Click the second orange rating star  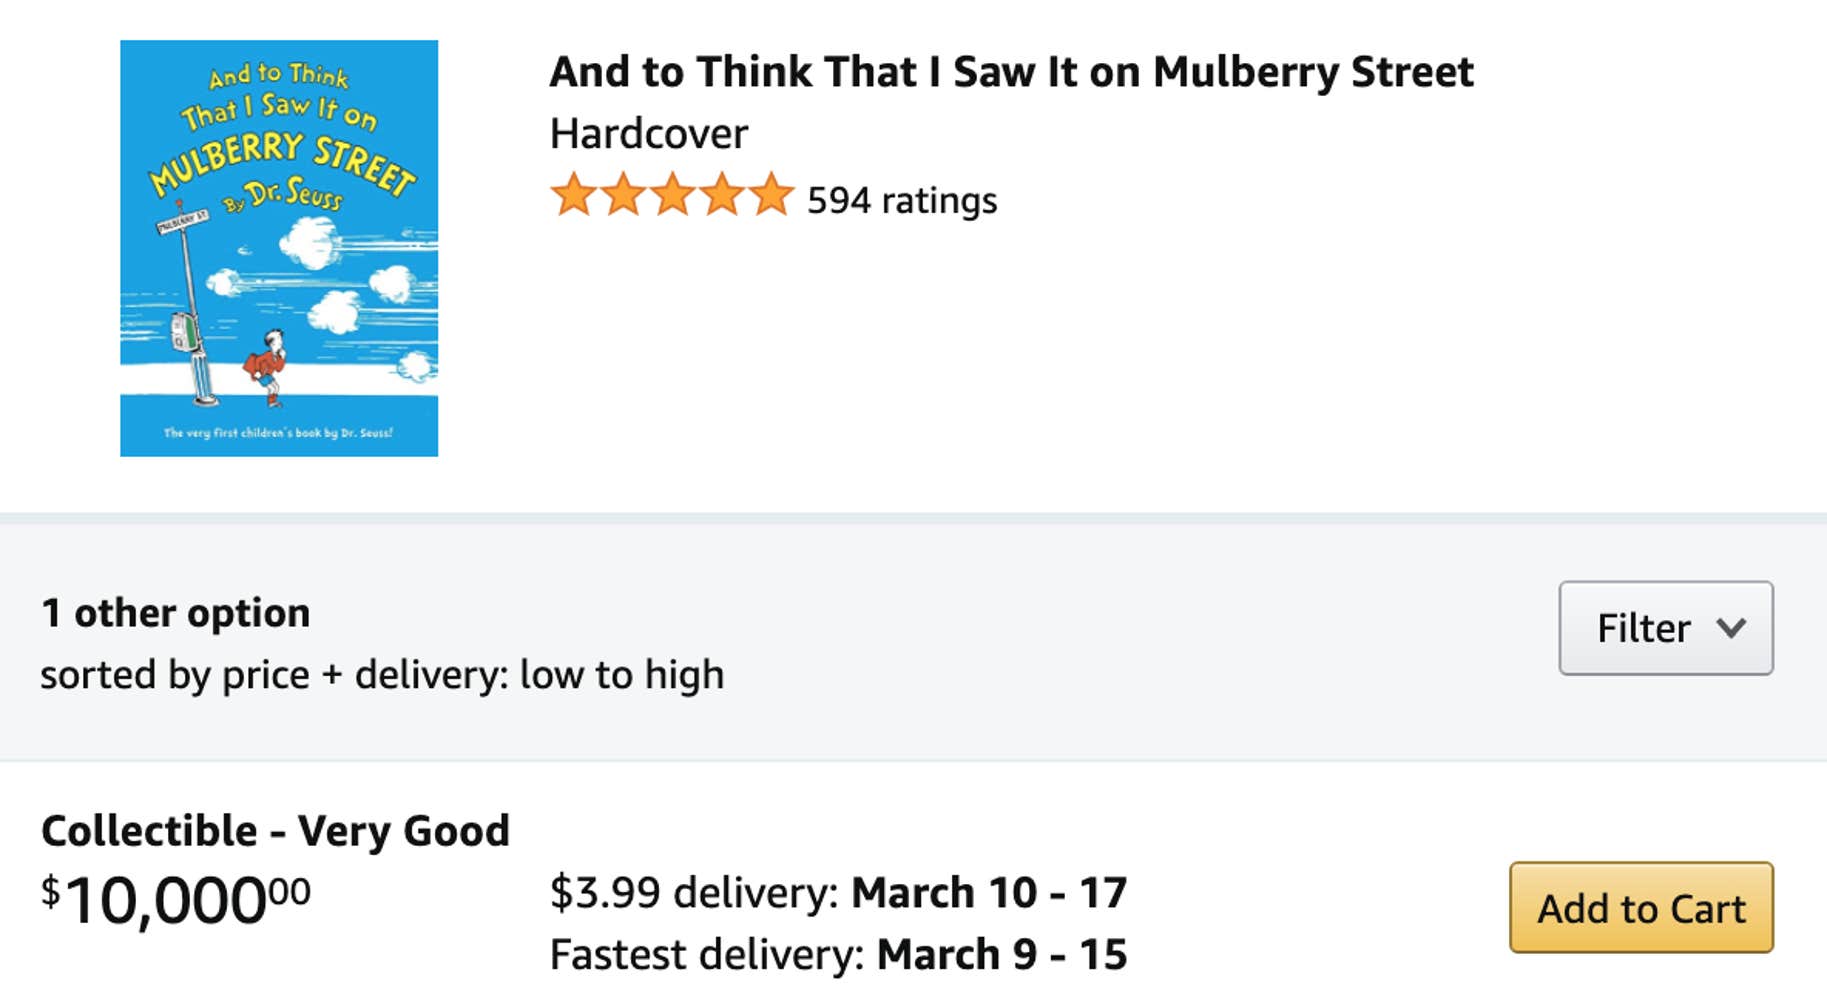click(x=623, y=195)
